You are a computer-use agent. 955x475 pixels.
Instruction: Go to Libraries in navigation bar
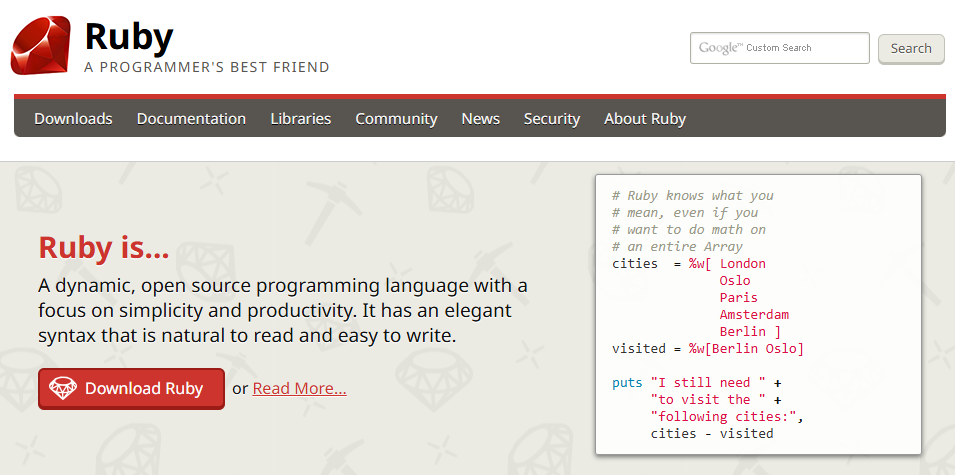301,119
